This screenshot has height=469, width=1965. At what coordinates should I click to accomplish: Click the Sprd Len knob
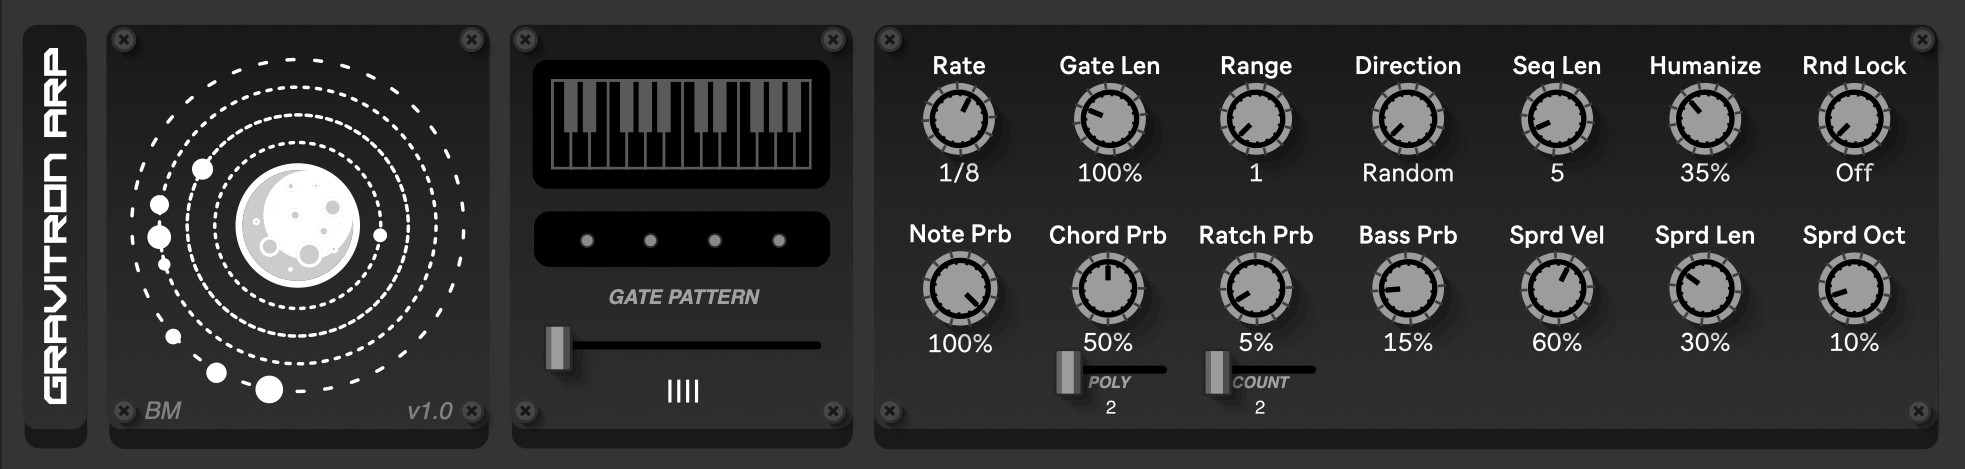[1704, 290]
